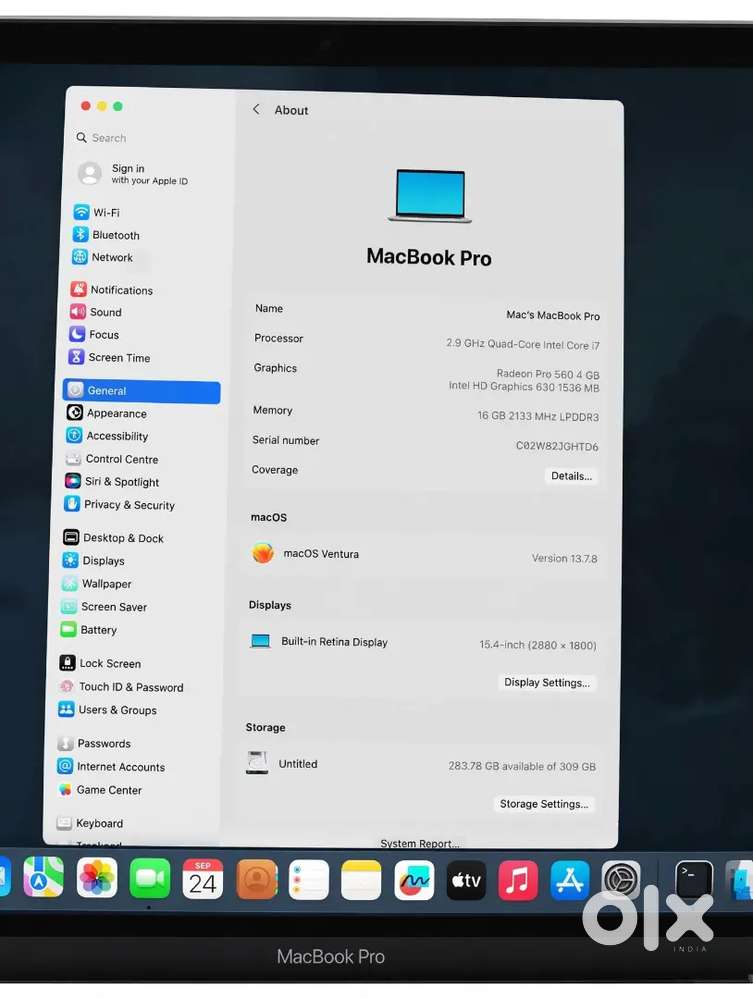
Task: Select Control Centre in sidebar
Action: tap(112, 459)
